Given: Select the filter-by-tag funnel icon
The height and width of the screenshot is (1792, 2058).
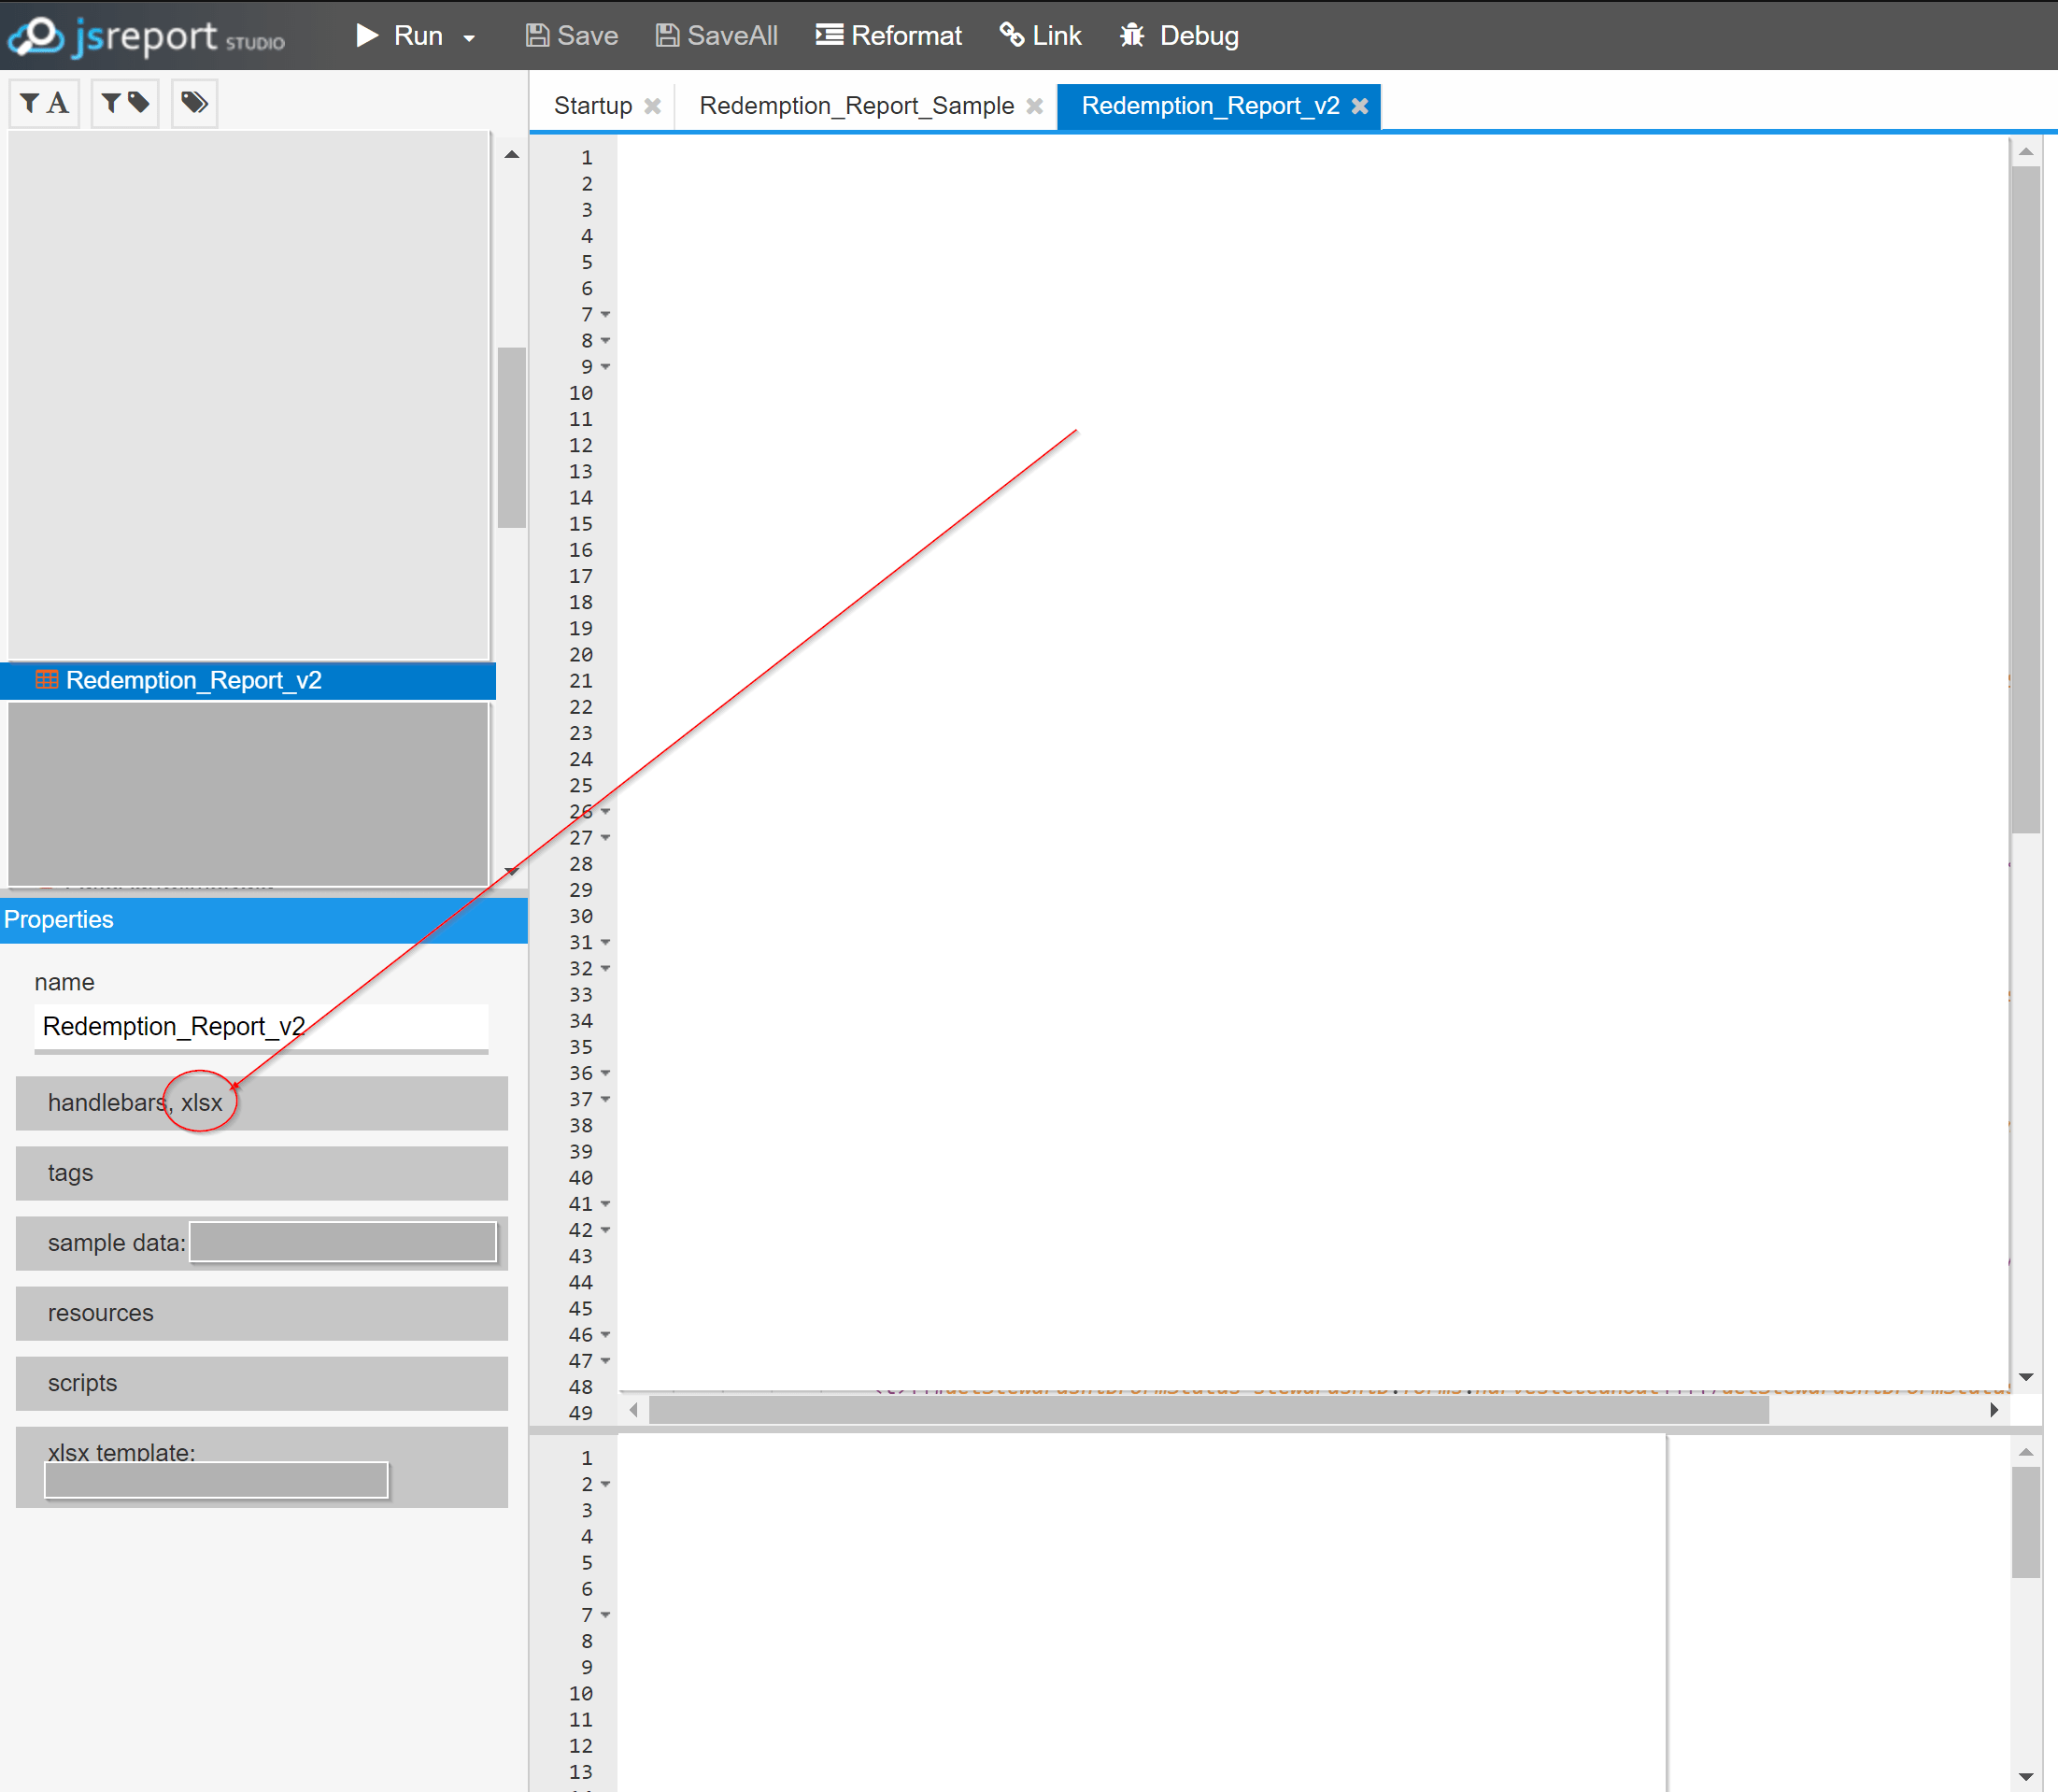Looking at the screenshot, I should (x=124, y=103).
